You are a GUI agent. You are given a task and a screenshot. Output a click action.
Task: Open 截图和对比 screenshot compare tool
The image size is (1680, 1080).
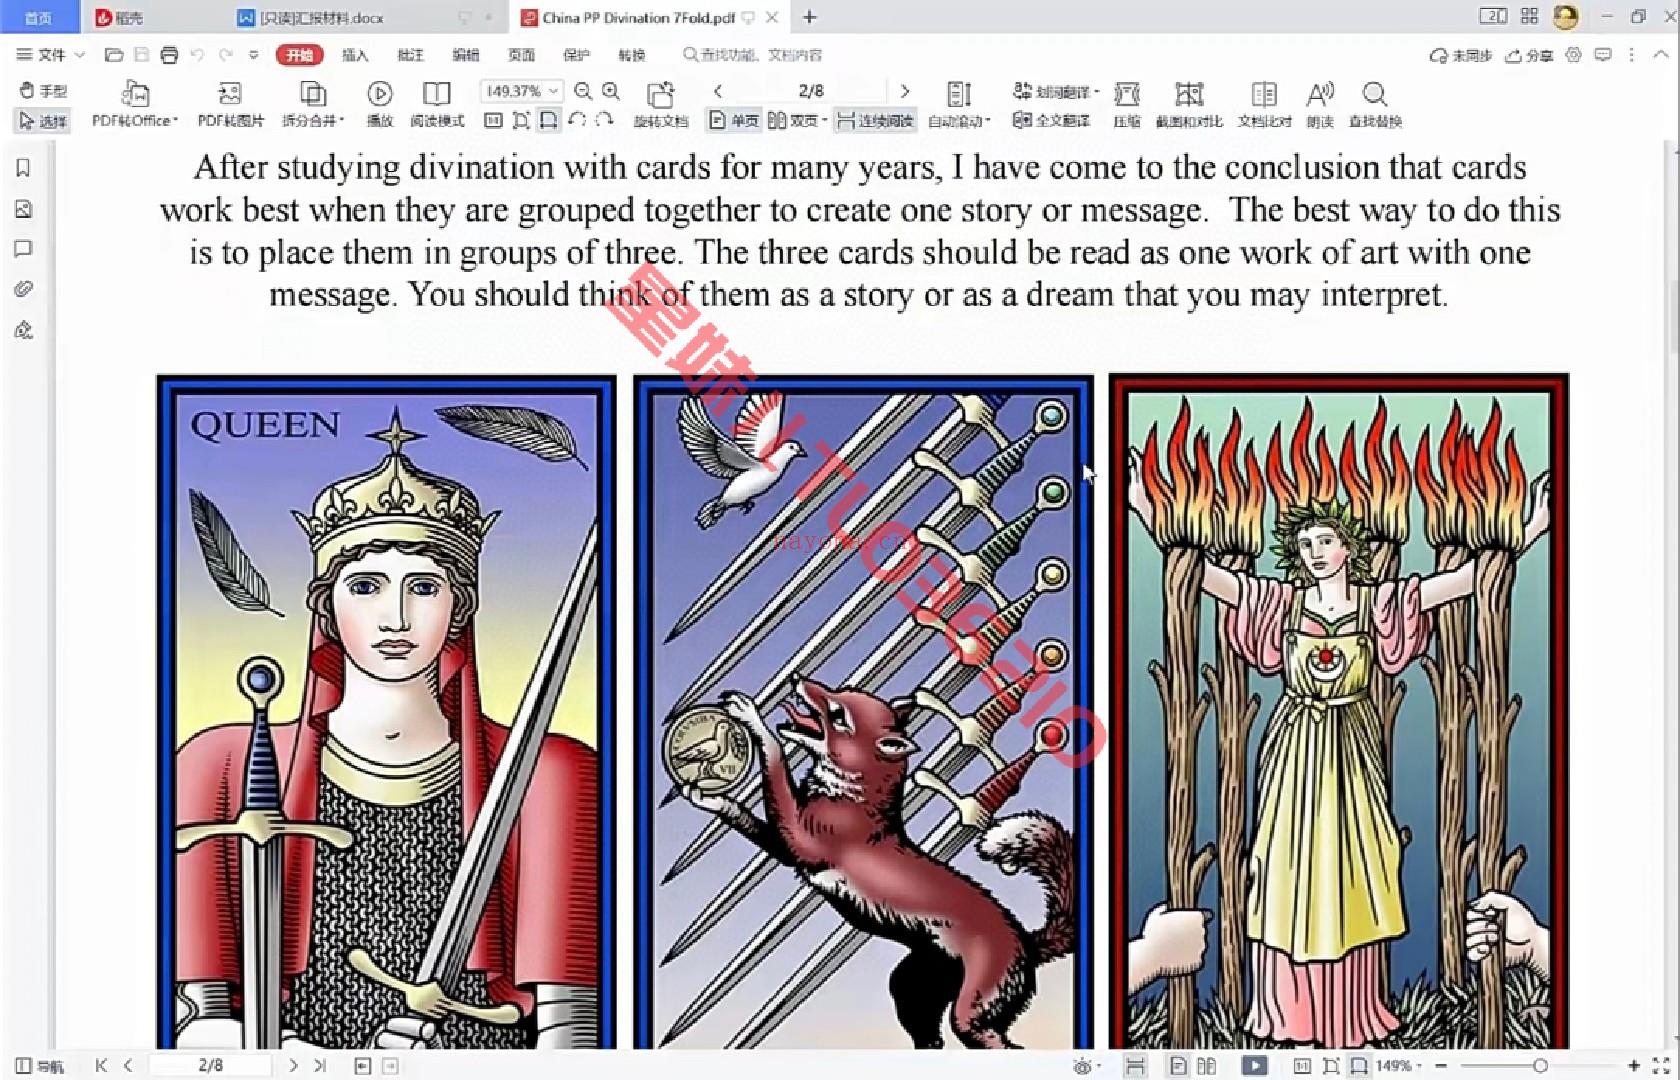tap(1189, 105)
